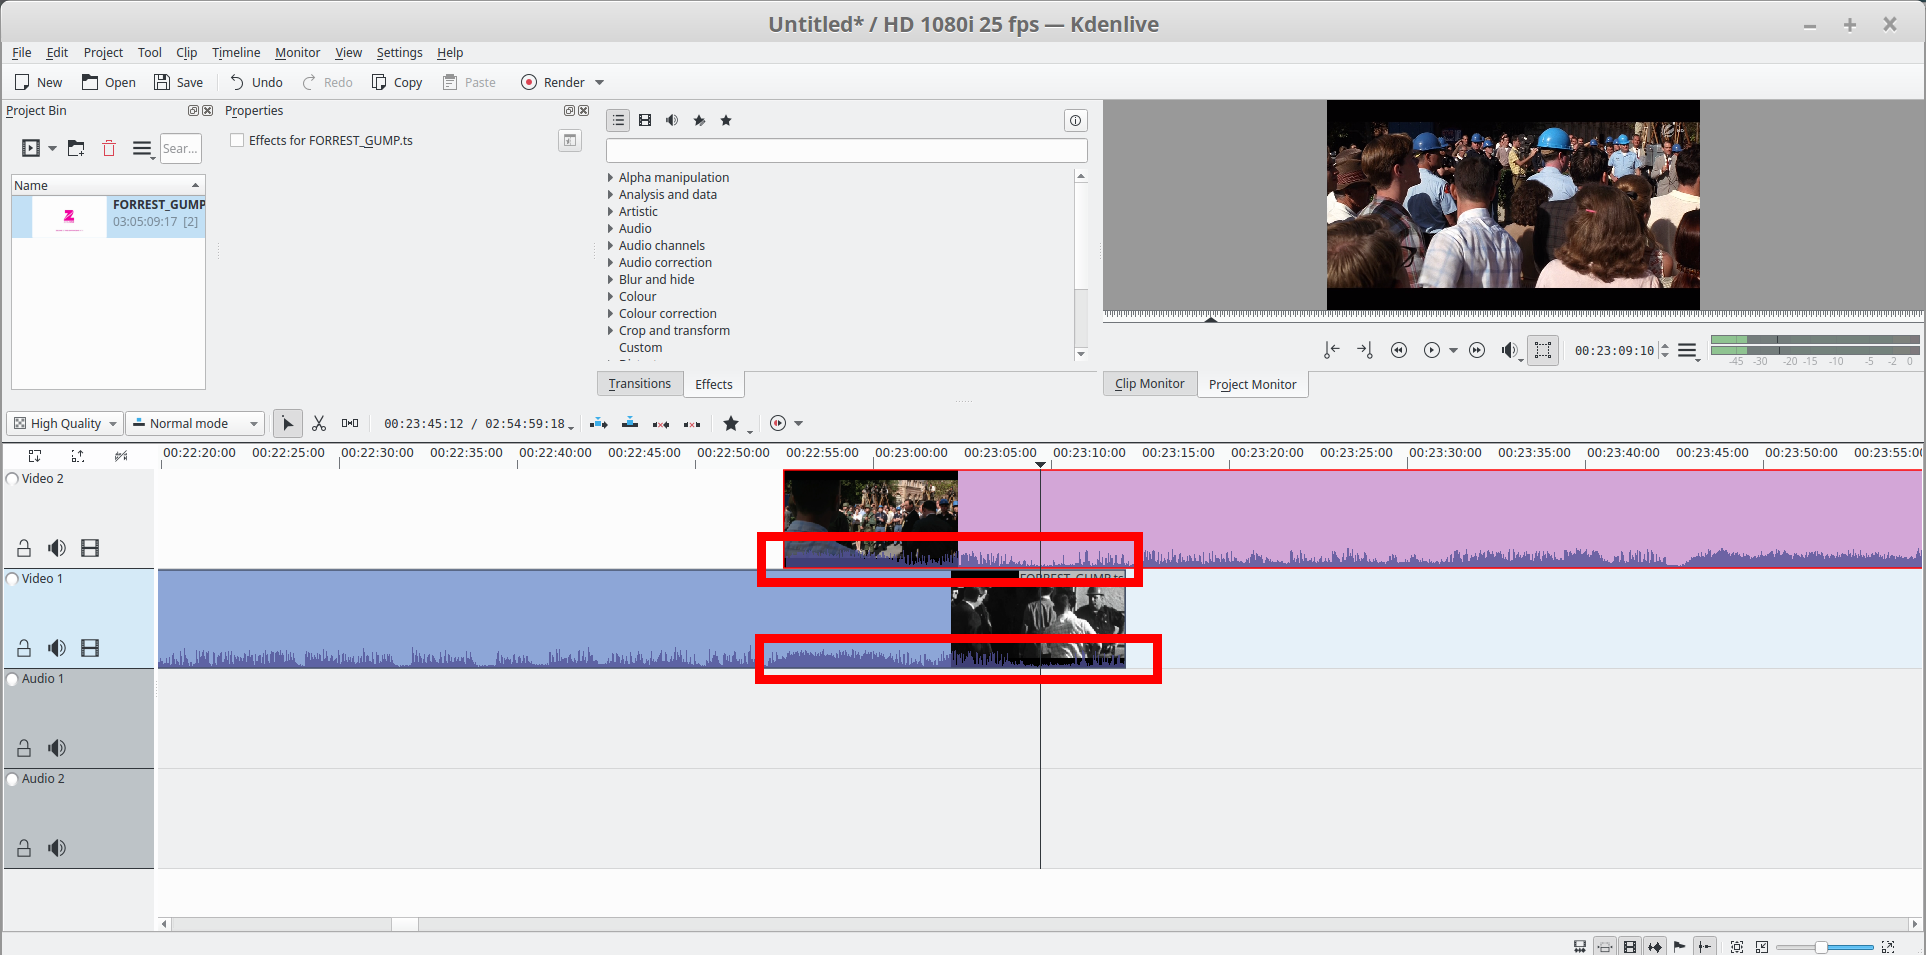The height and width of the screenshot is (955, 1926).
Task: Lock the Video 2 track
Action: coord(24,548)
